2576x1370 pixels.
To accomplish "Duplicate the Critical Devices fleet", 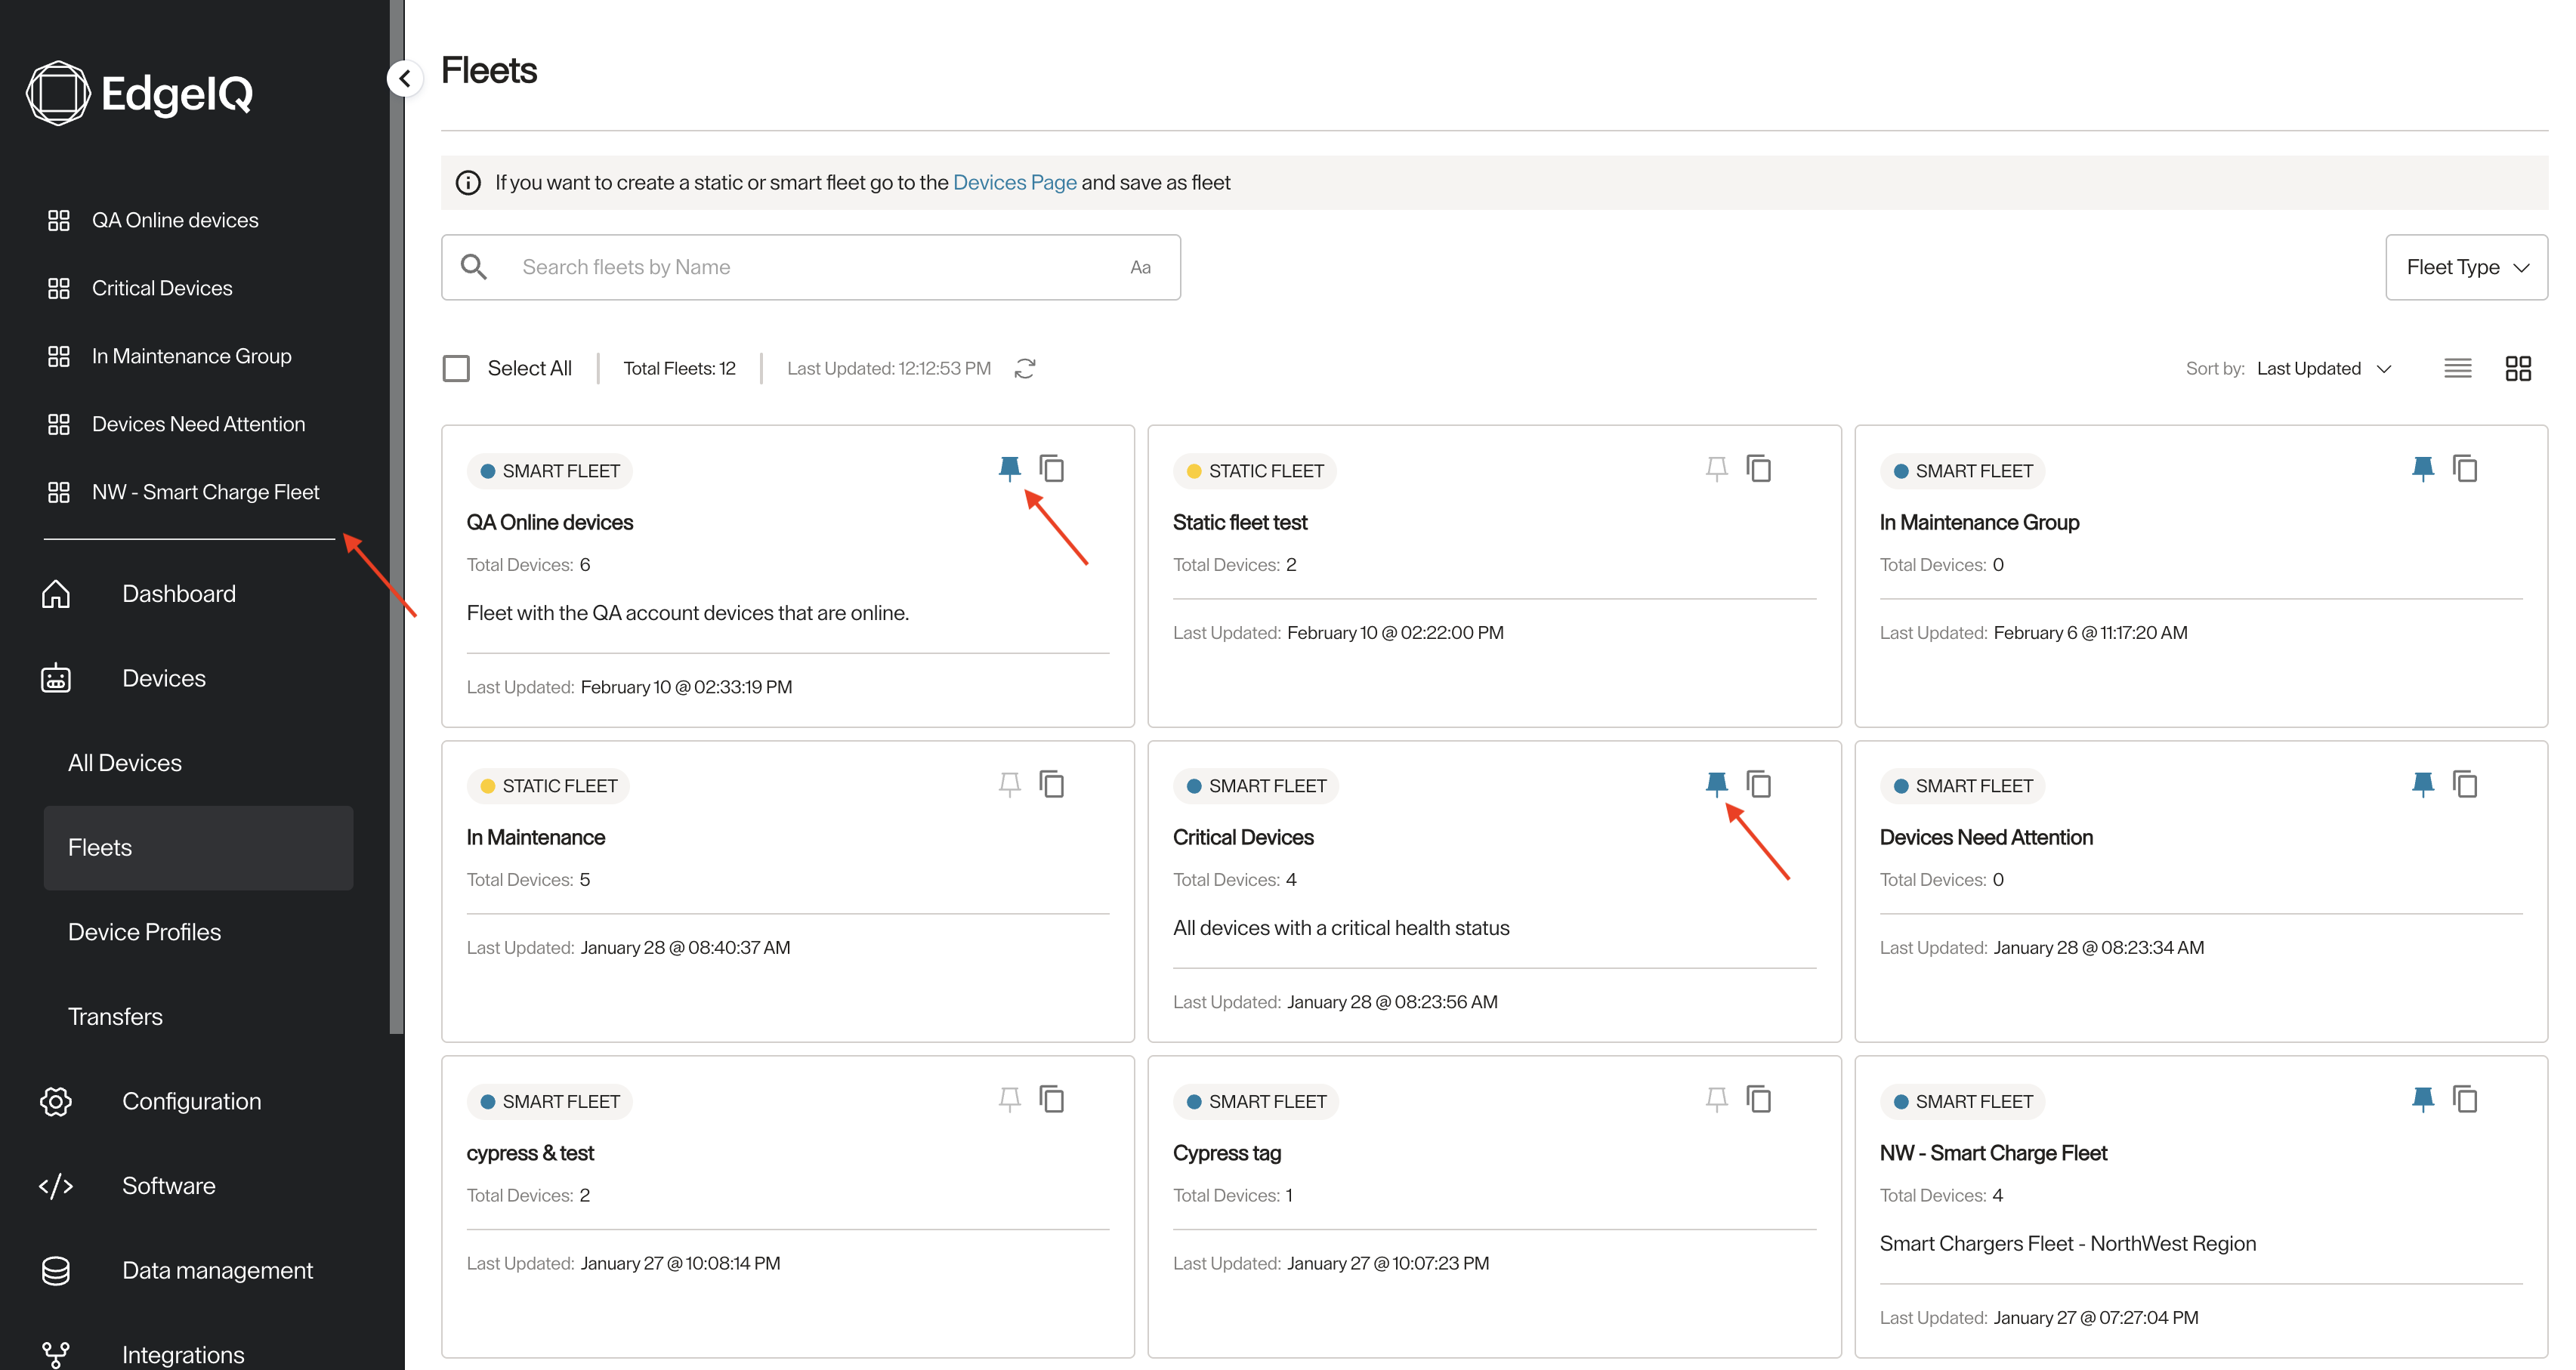I will pyautogui.click(x=1758, y=784).
